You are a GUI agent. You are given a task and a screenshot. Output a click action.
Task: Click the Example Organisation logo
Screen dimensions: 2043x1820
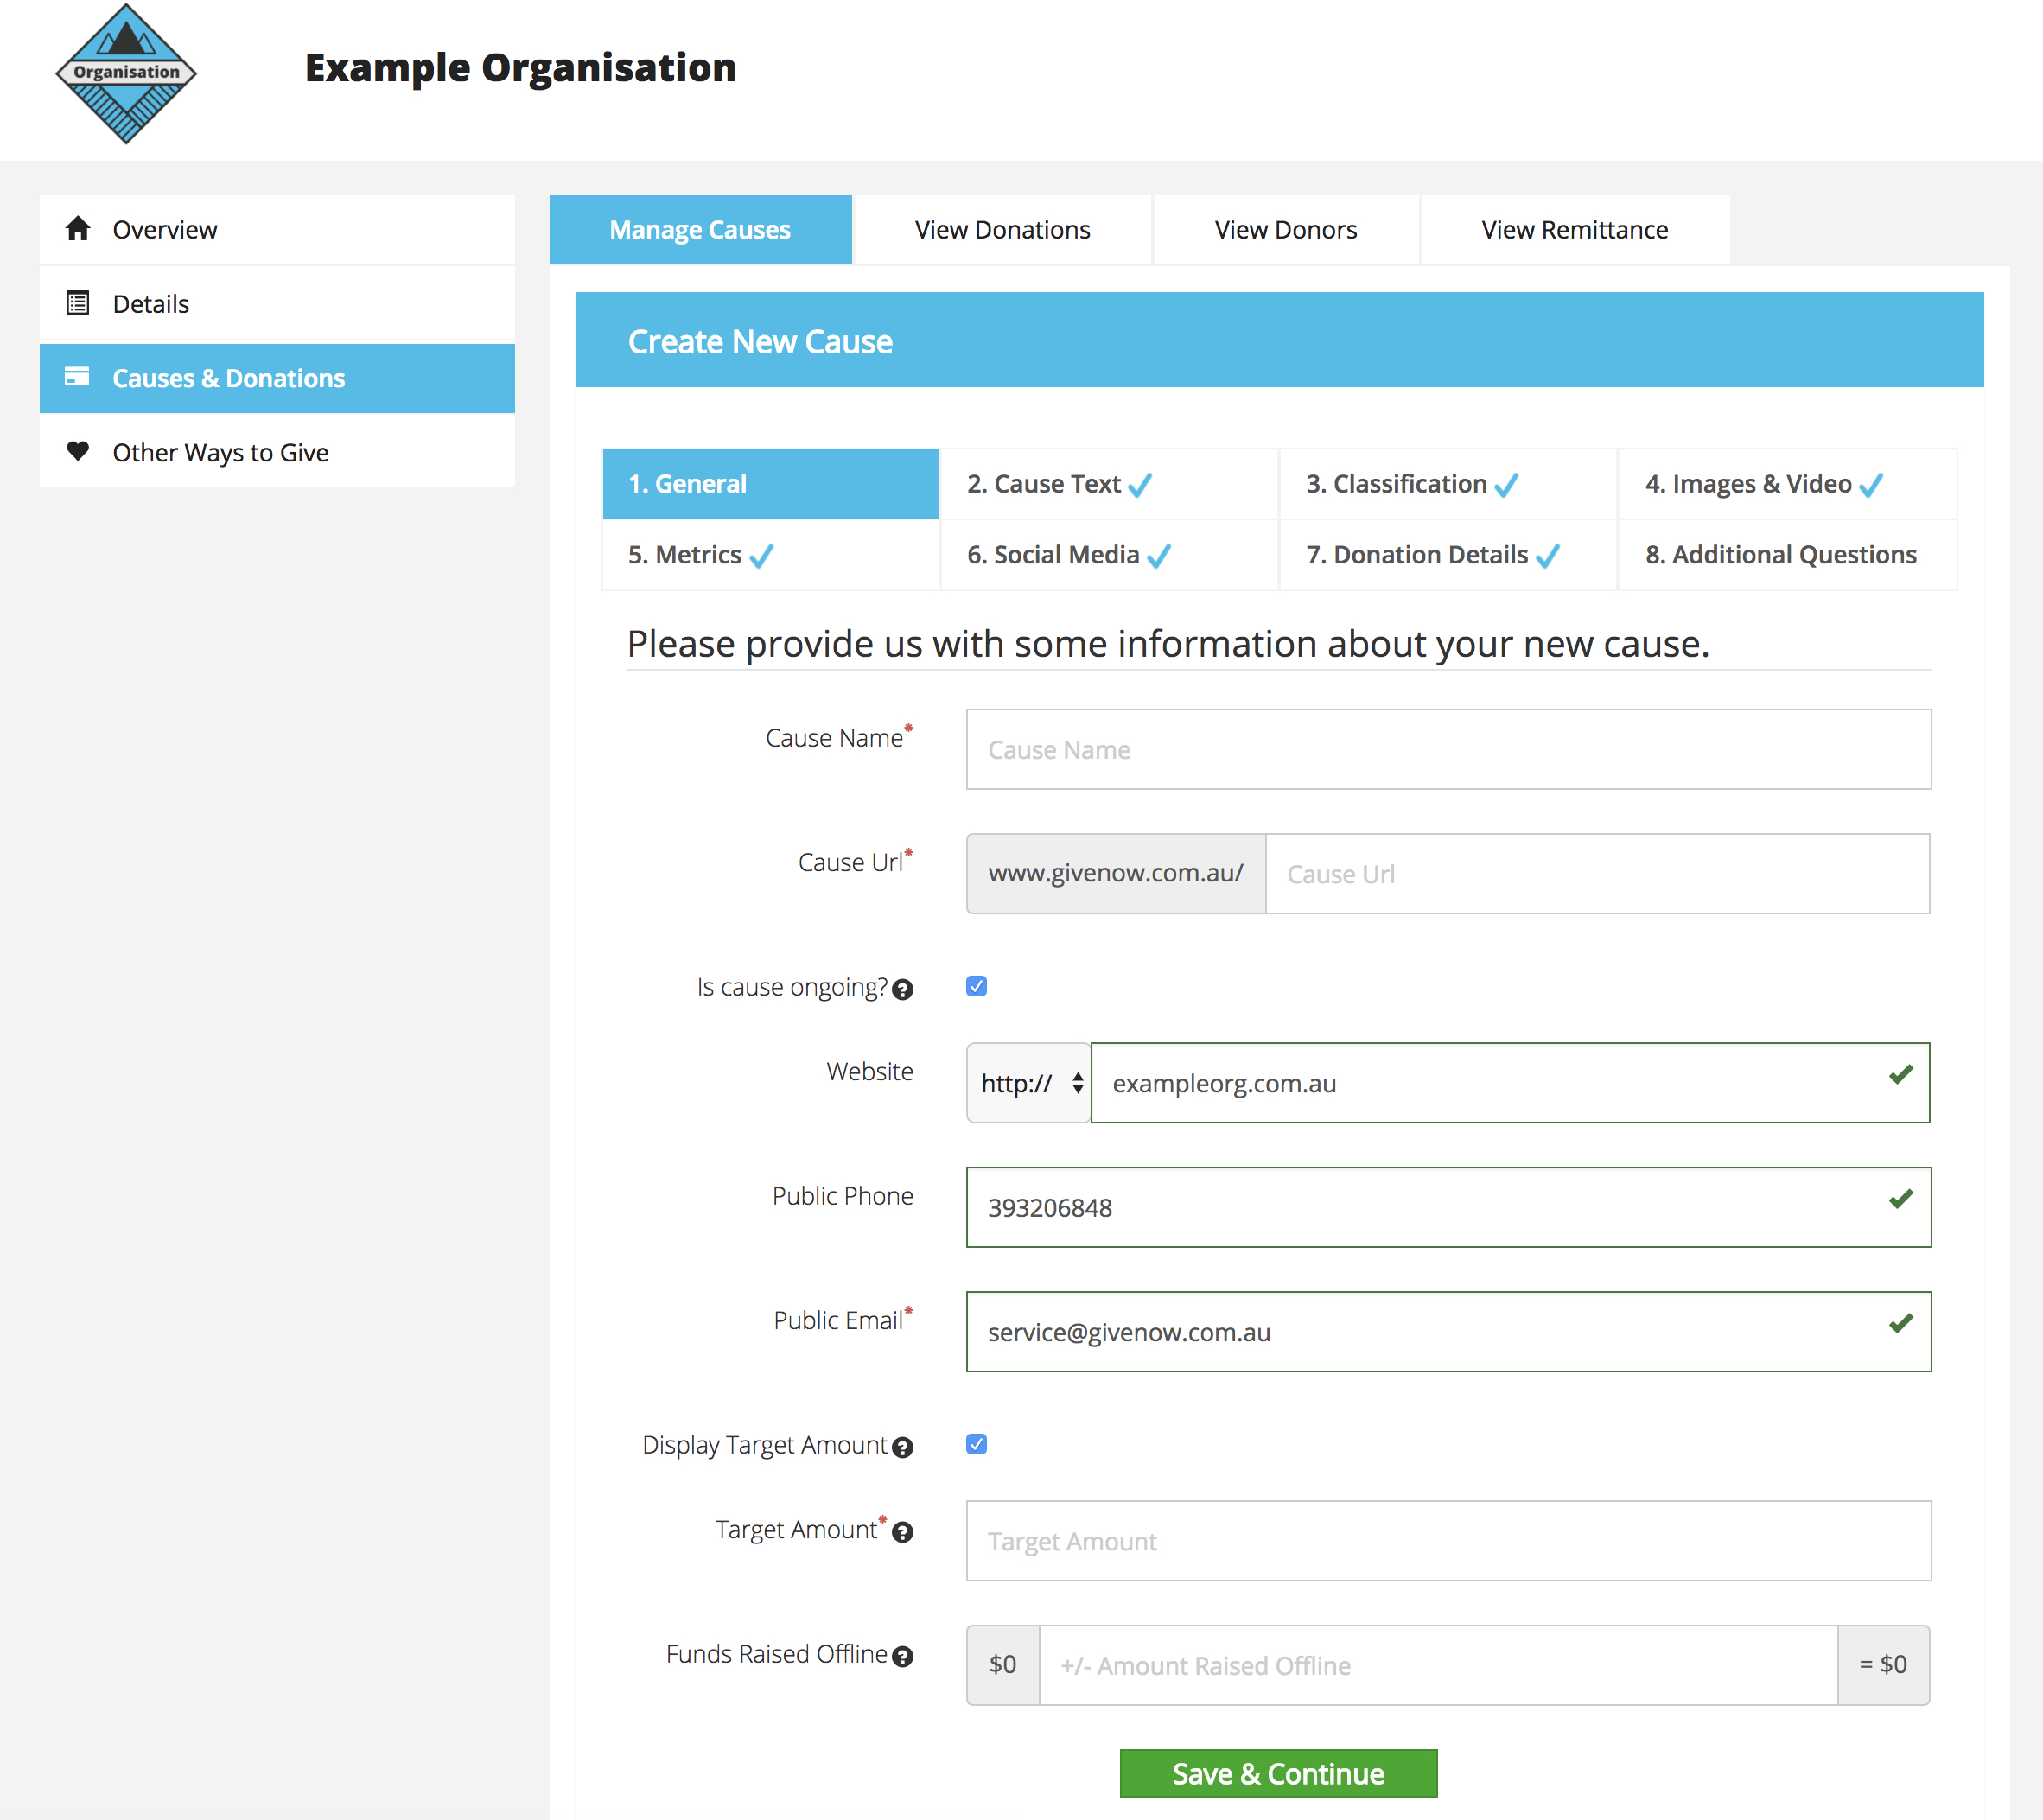126,74
